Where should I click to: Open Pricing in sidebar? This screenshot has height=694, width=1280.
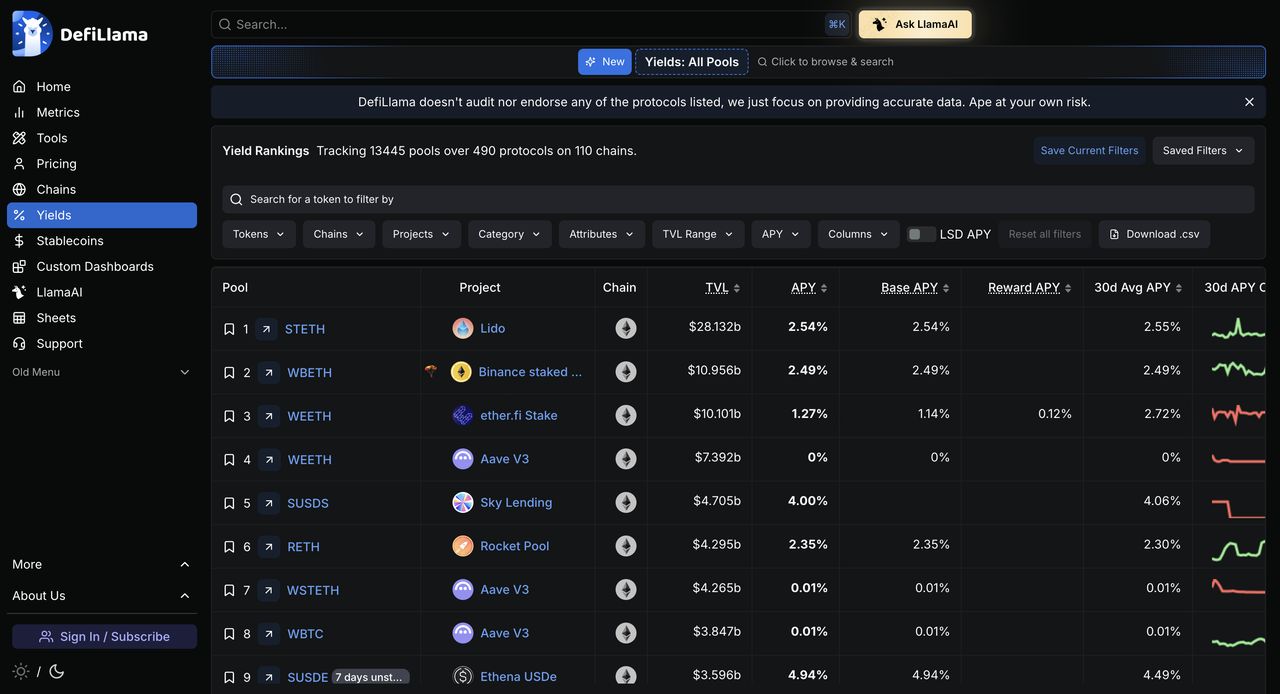(102, 164)
